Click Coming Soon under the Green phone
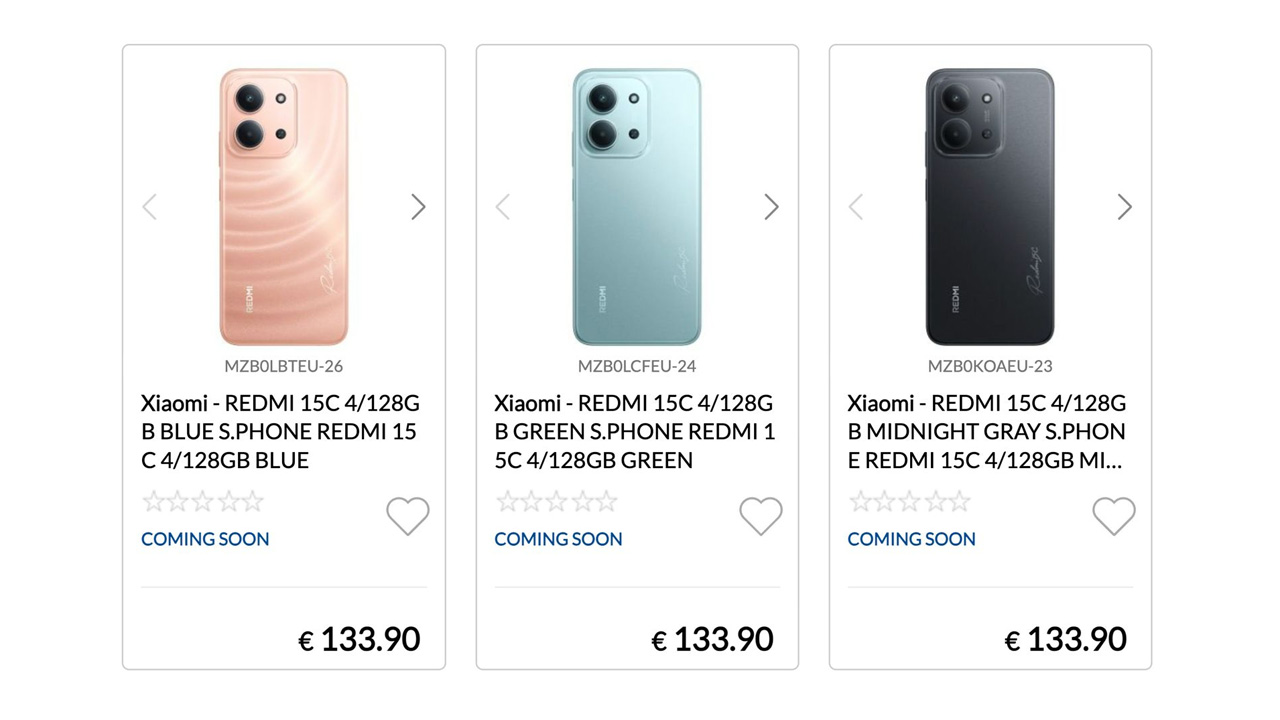Screen dimensions: 1280x720 click(558, 539)
